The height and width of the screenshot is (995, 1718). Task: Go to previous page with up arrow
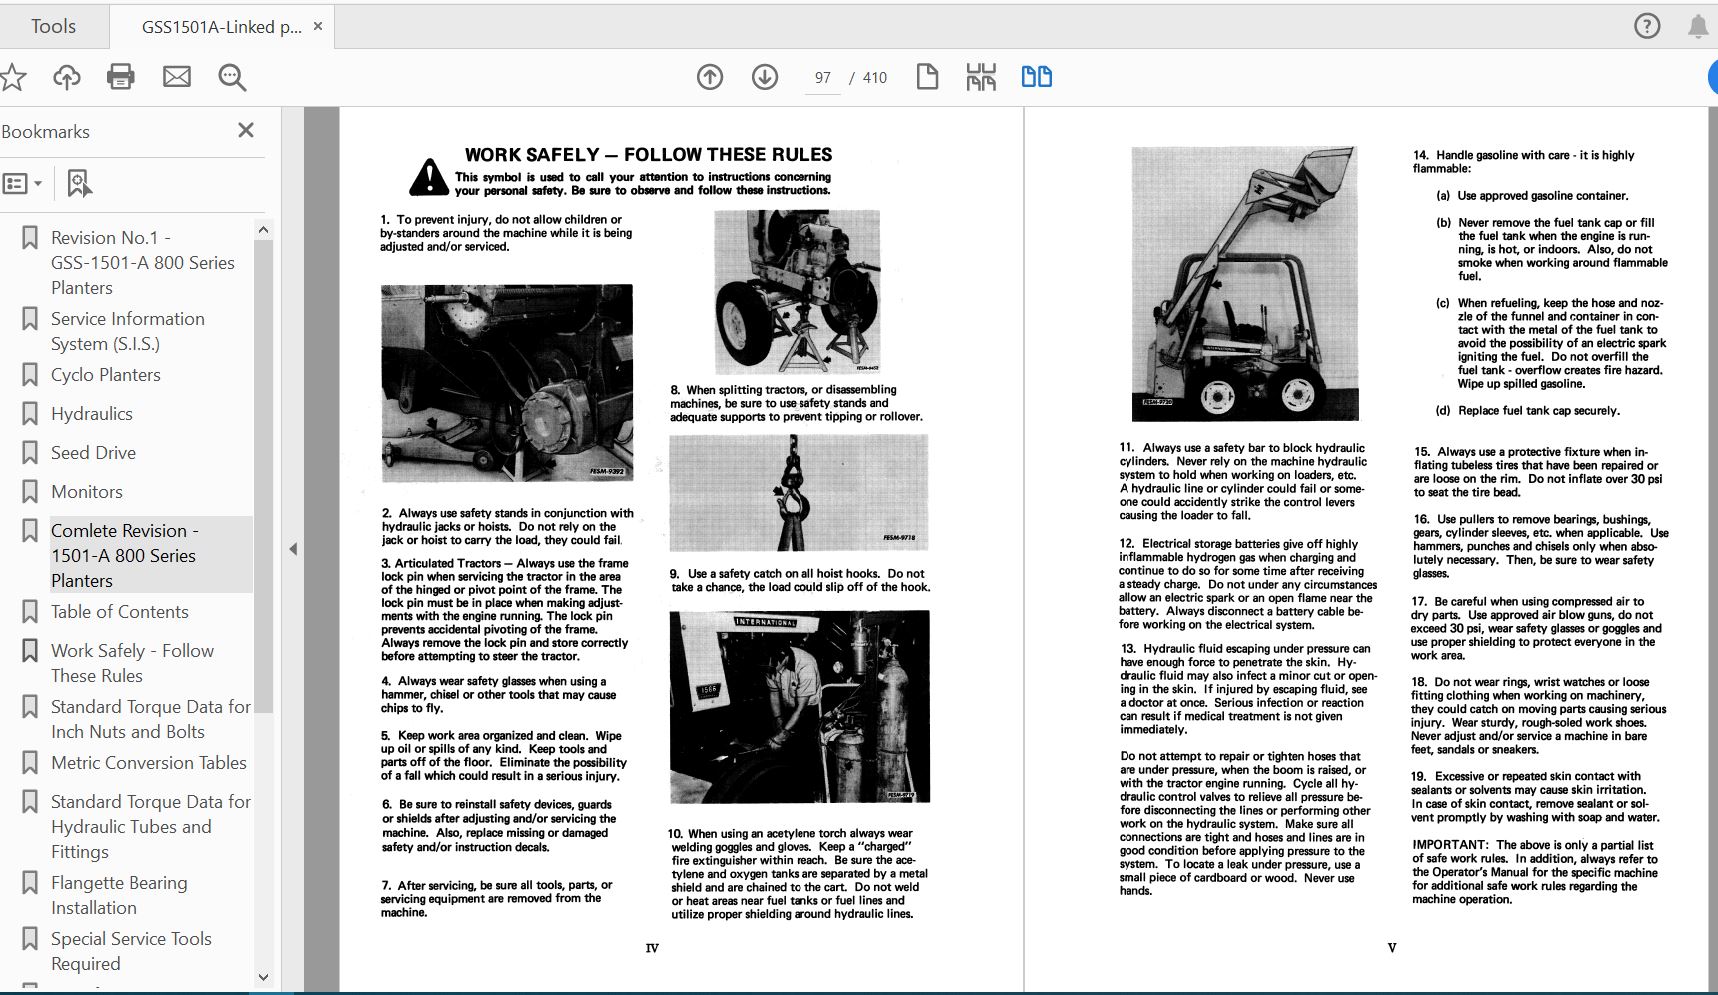[710, 77]
